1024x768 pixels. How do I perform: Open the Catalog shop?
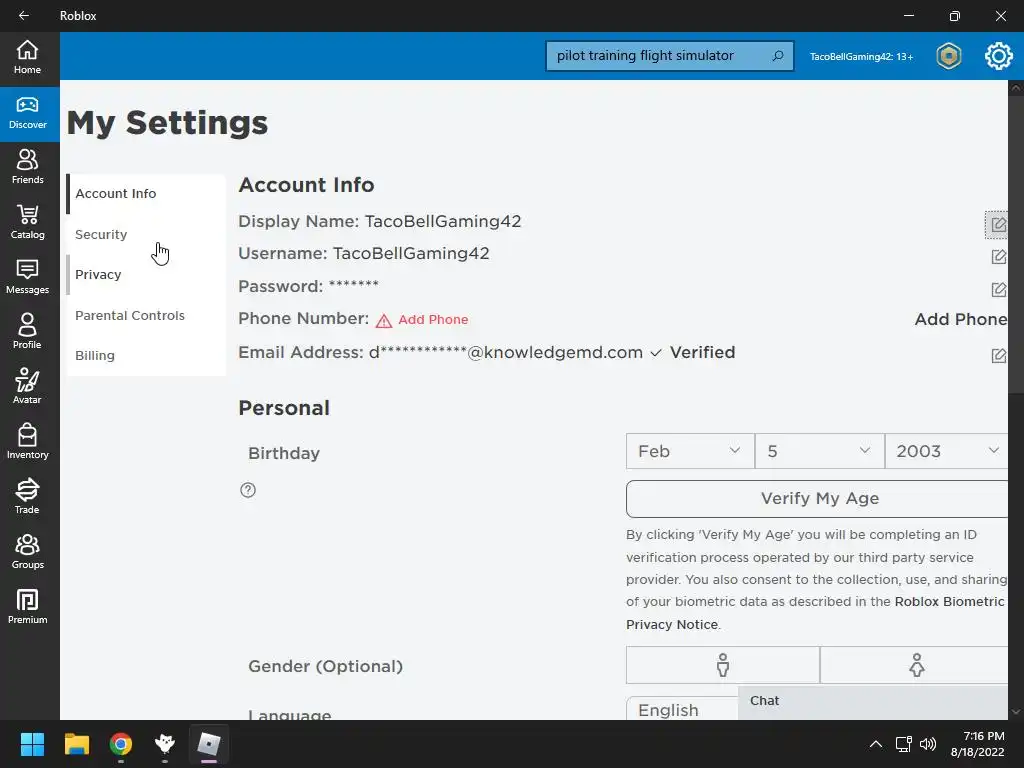(27, 223)
